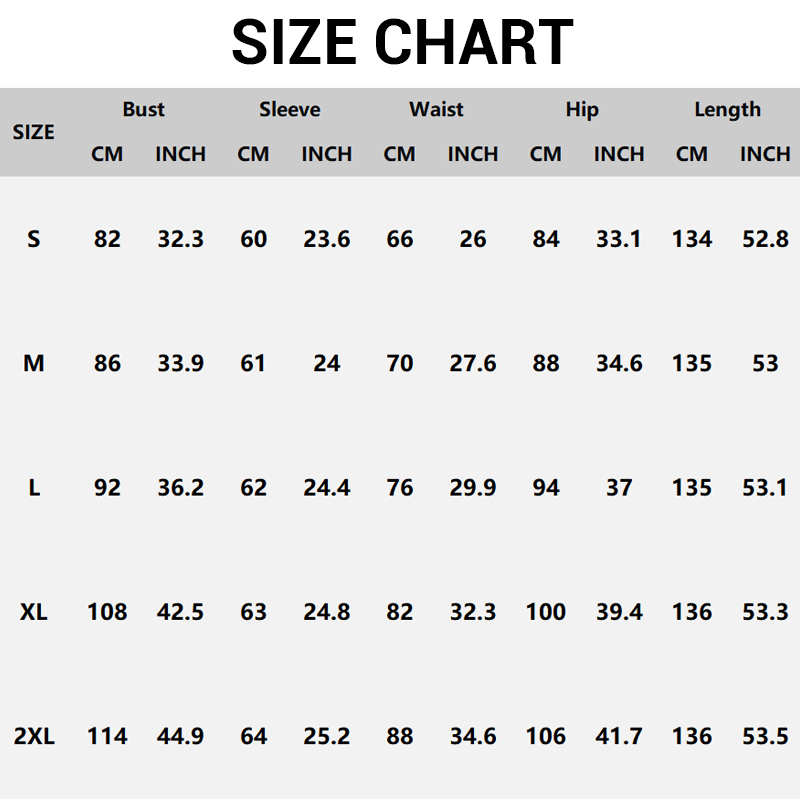
Task: Click the XL size row label
Action: pos(34,612)
